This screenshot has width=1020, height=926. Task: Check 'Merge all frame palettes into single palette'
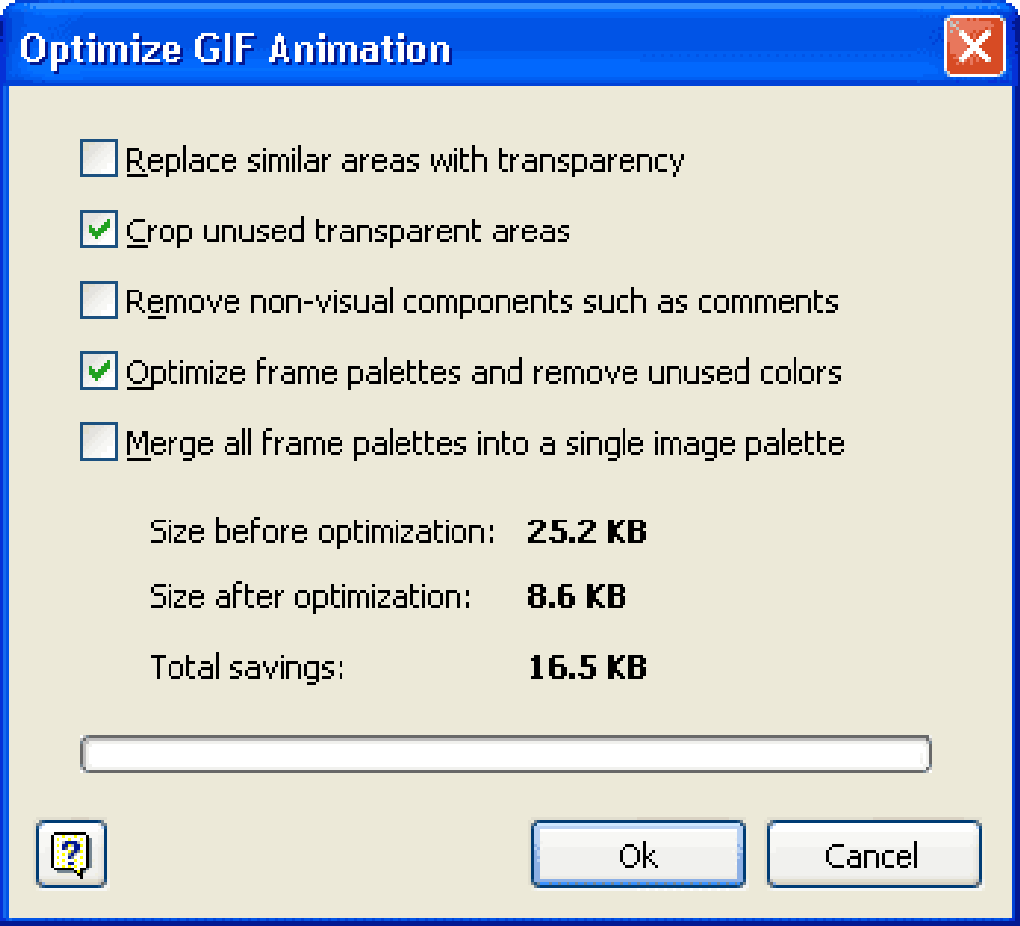click(x=97, y=442)
